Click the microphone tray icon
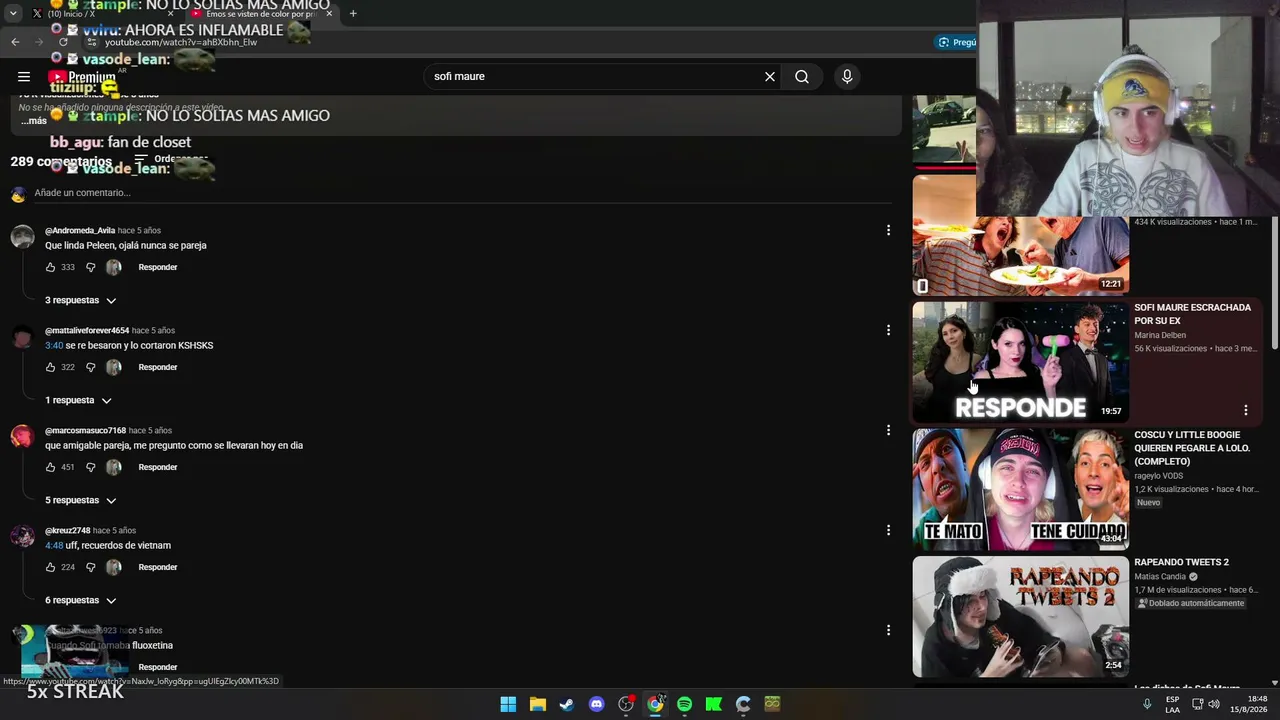The image size is (1280, 720). click(1147, 704)
